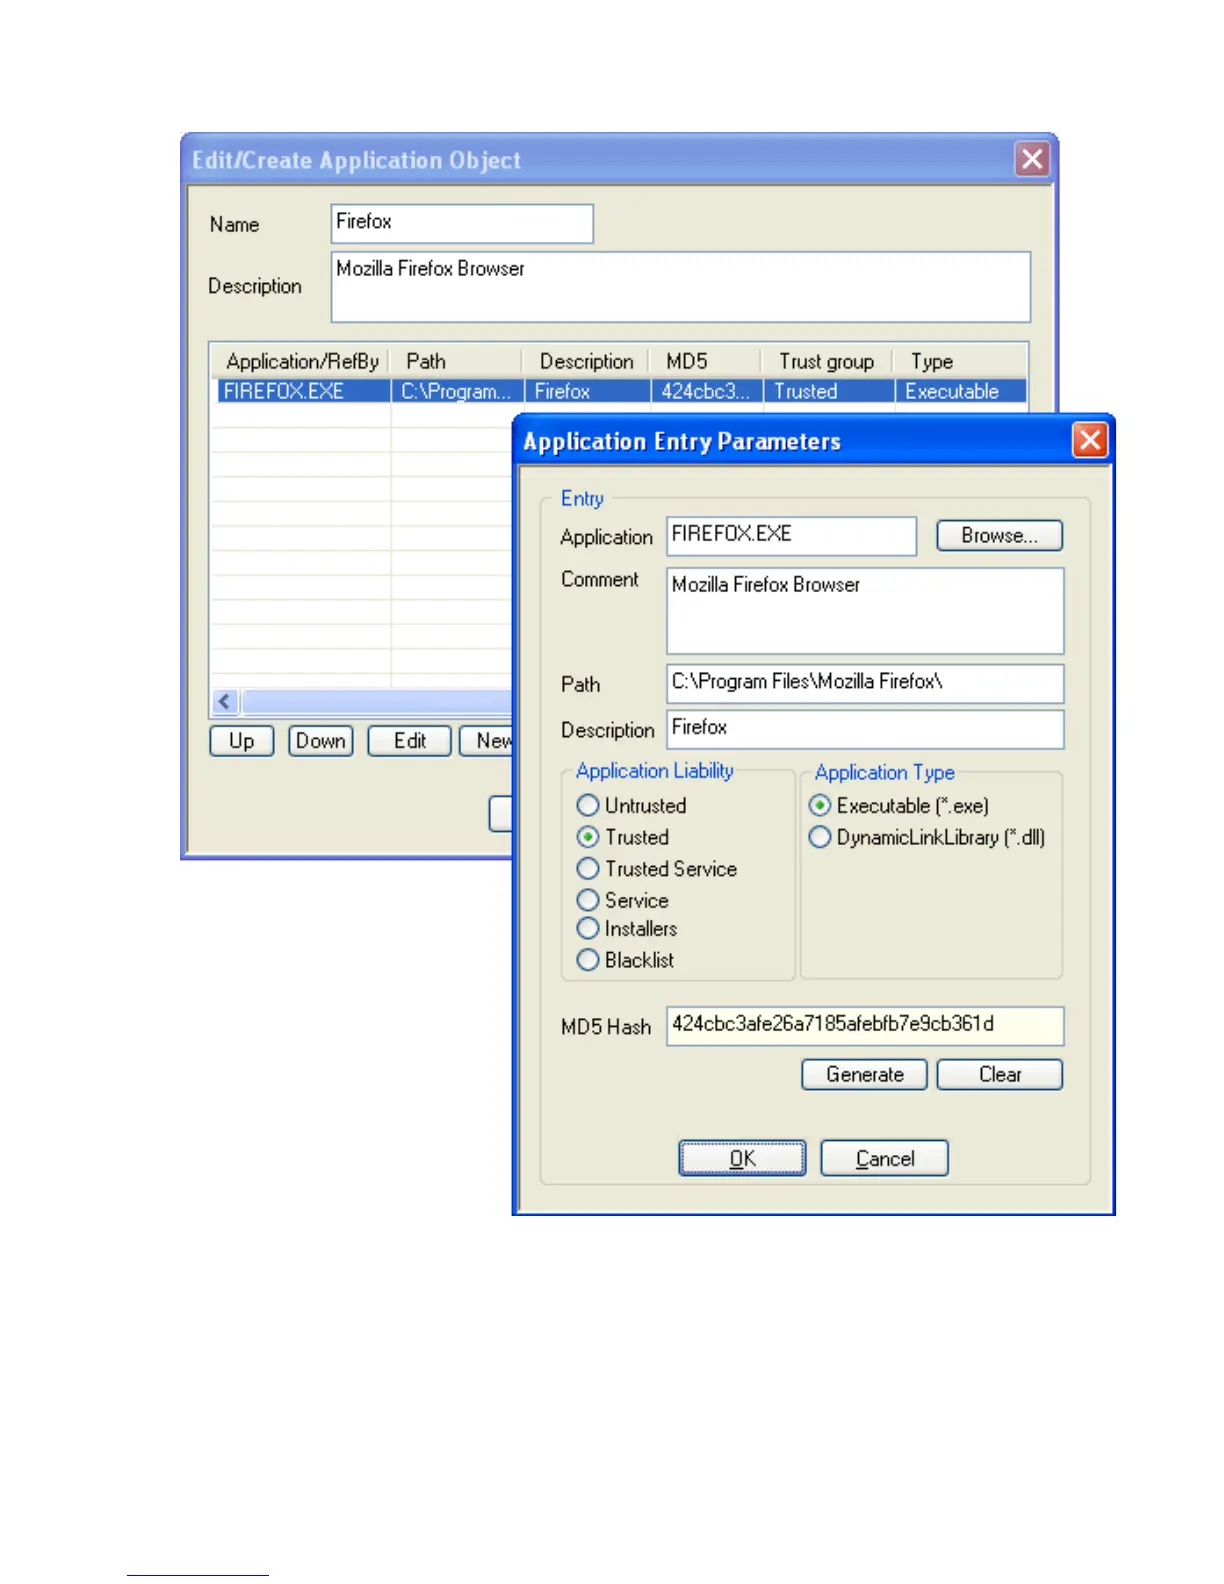Generate the MD5 hash
Image resolution: width=1224 pixels, height=1584 pixels.
864,1074
